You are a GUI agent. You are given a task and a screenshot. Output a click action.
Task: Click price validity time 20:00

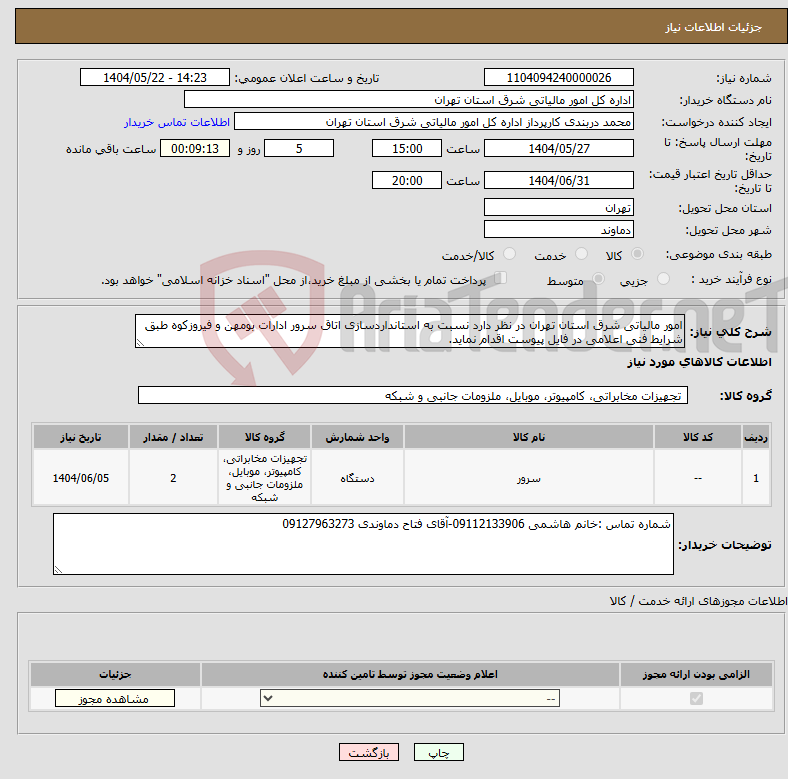407,180
